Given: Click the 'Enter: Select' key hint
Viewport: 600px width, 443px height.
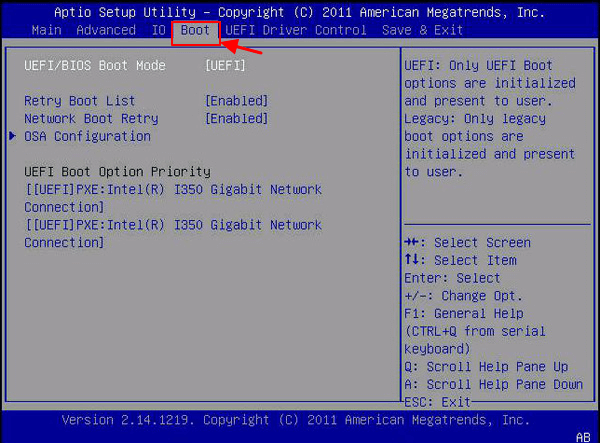Looking at the screenshot, I should (x=452, y=278).
